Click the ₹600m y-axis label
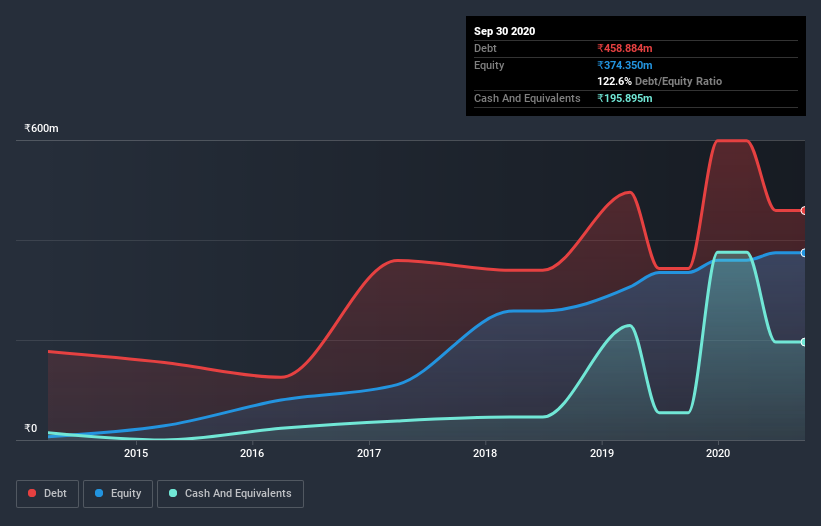This screenshot has width=821, height=526. [x=41, y=128]
